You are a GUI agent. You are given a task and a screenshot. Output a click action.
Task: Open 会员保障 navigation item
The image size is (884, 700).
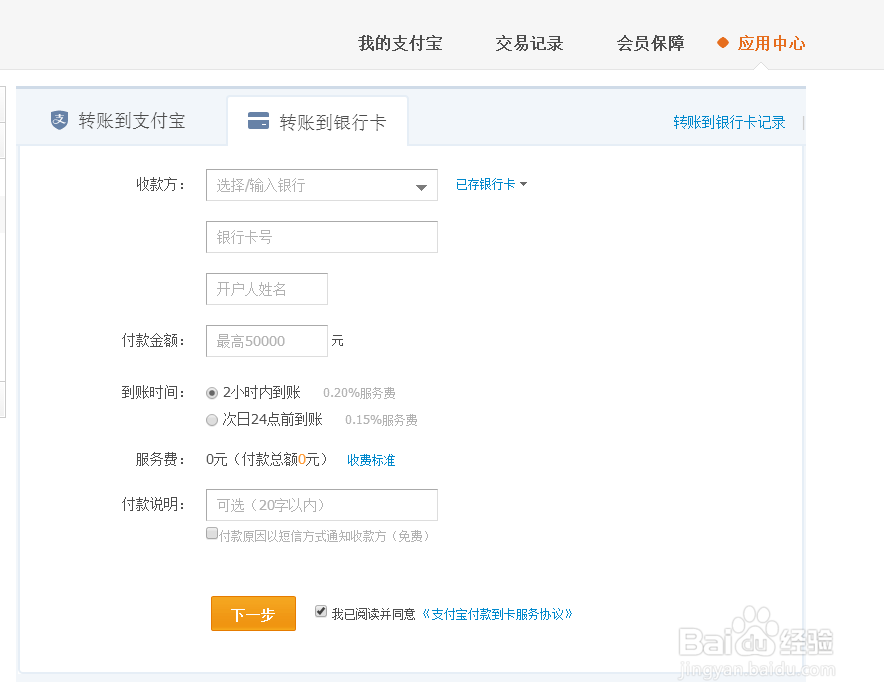pos(651,43)
